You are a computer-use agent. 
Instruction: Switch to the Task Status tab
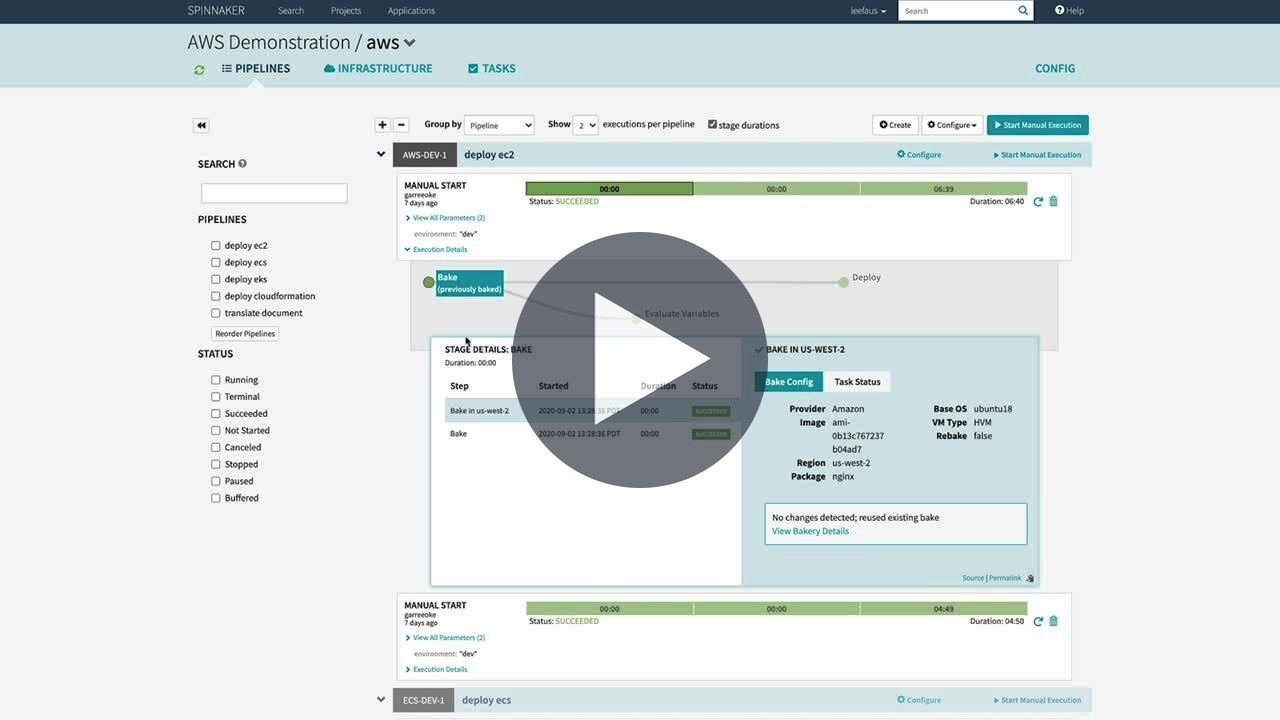(x=857, y=382)
